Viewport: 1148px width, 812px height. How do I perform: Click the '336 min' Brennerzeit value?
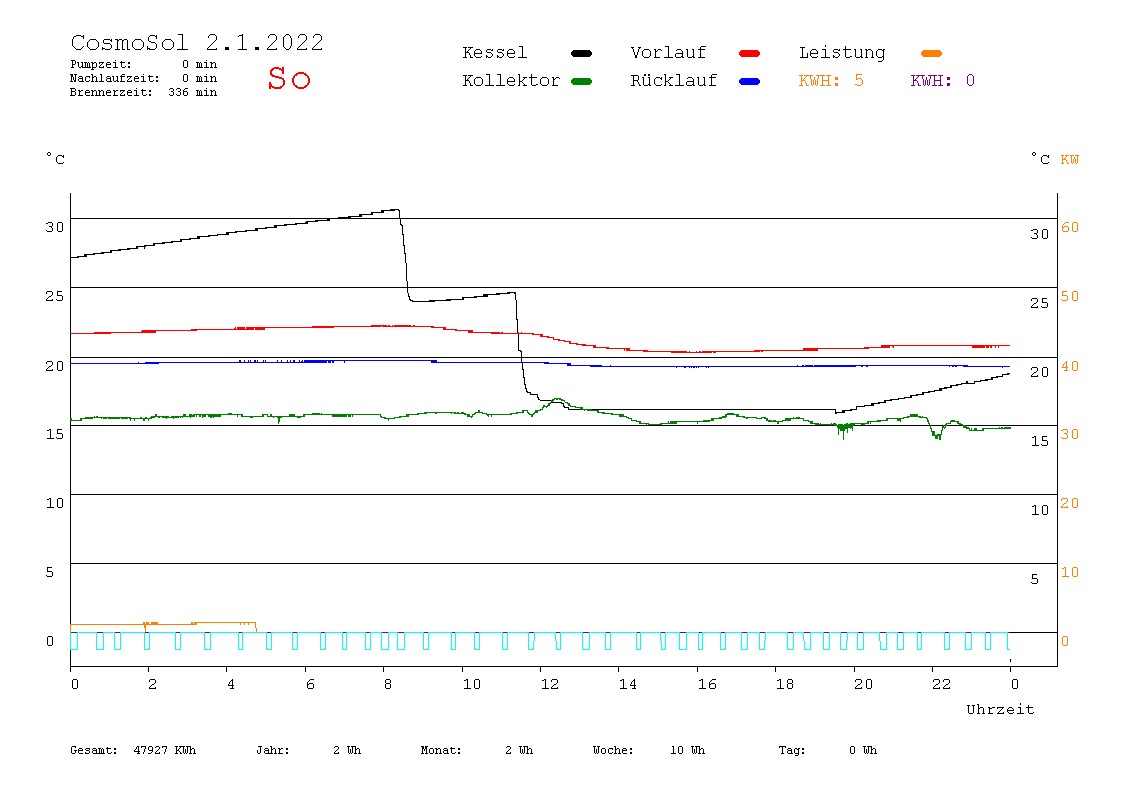[x=193, y=92]
